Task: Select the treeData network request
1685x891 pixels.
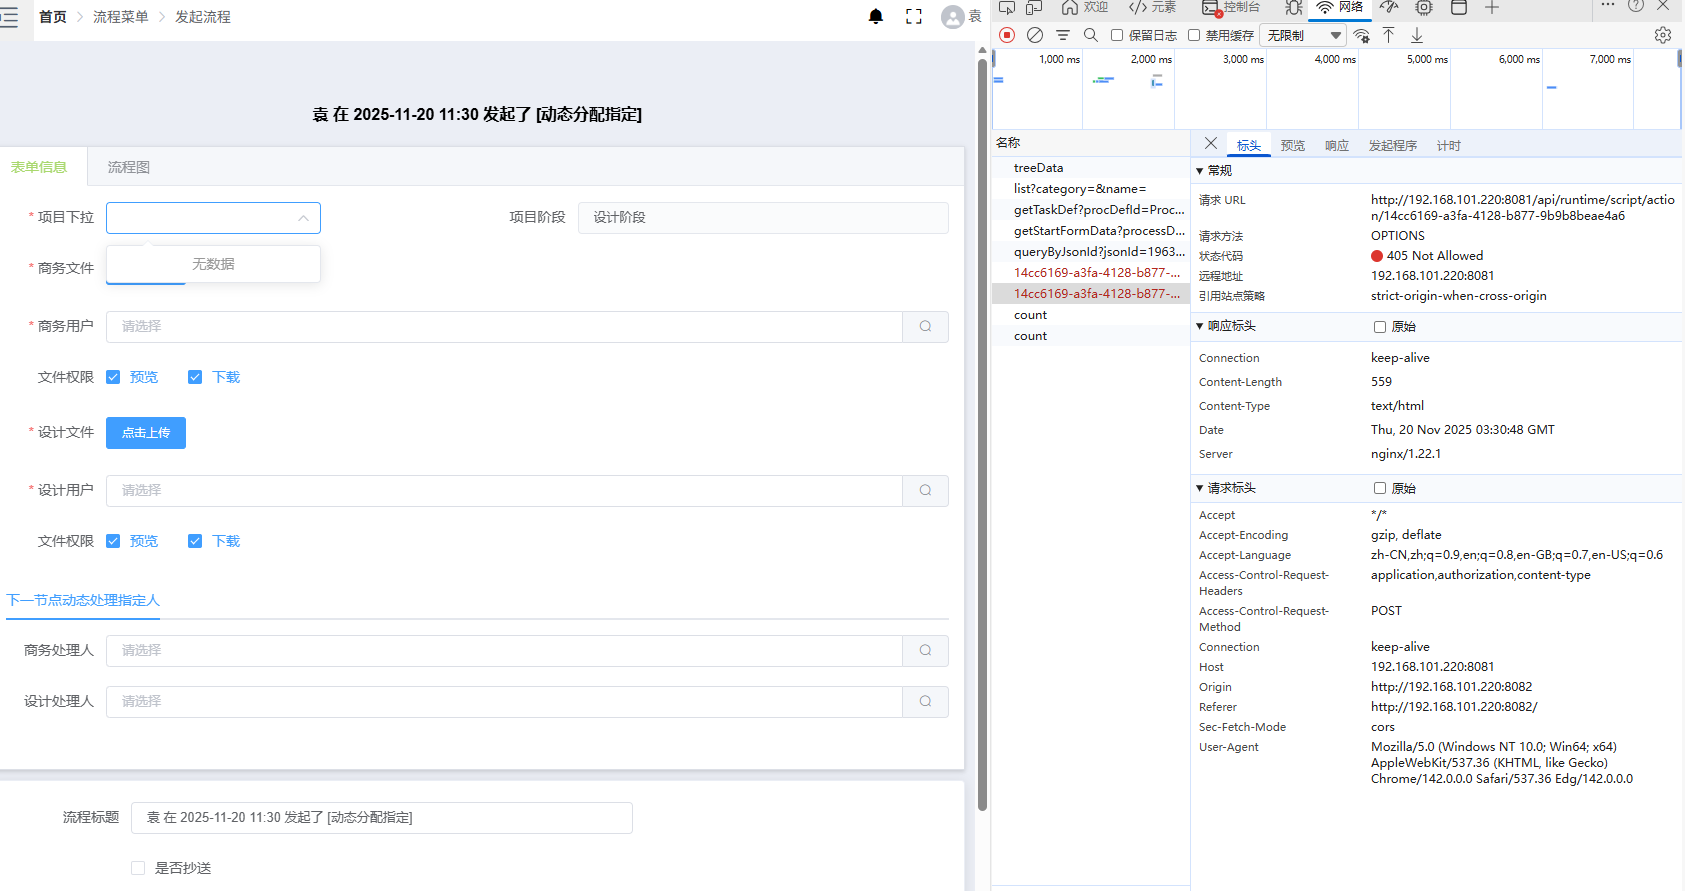Action: [x=1091, y=168]
